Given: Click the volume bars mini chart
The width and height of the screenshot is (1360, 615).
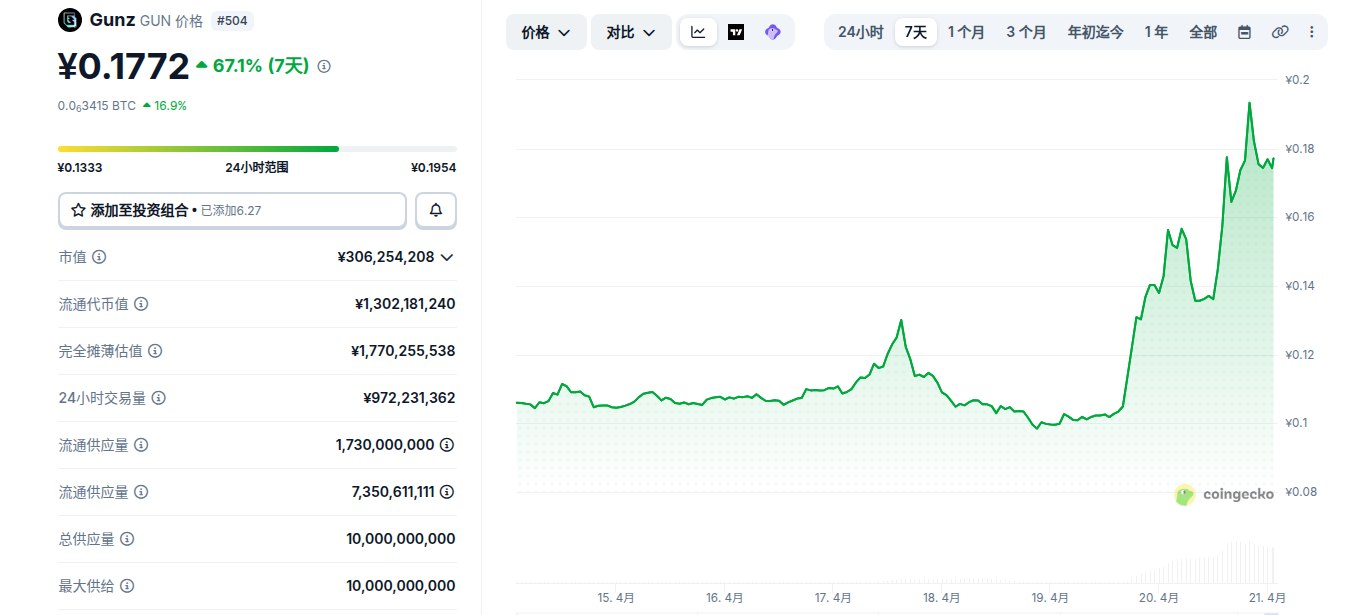Looking at the screenshot, I should (1200, 563).
